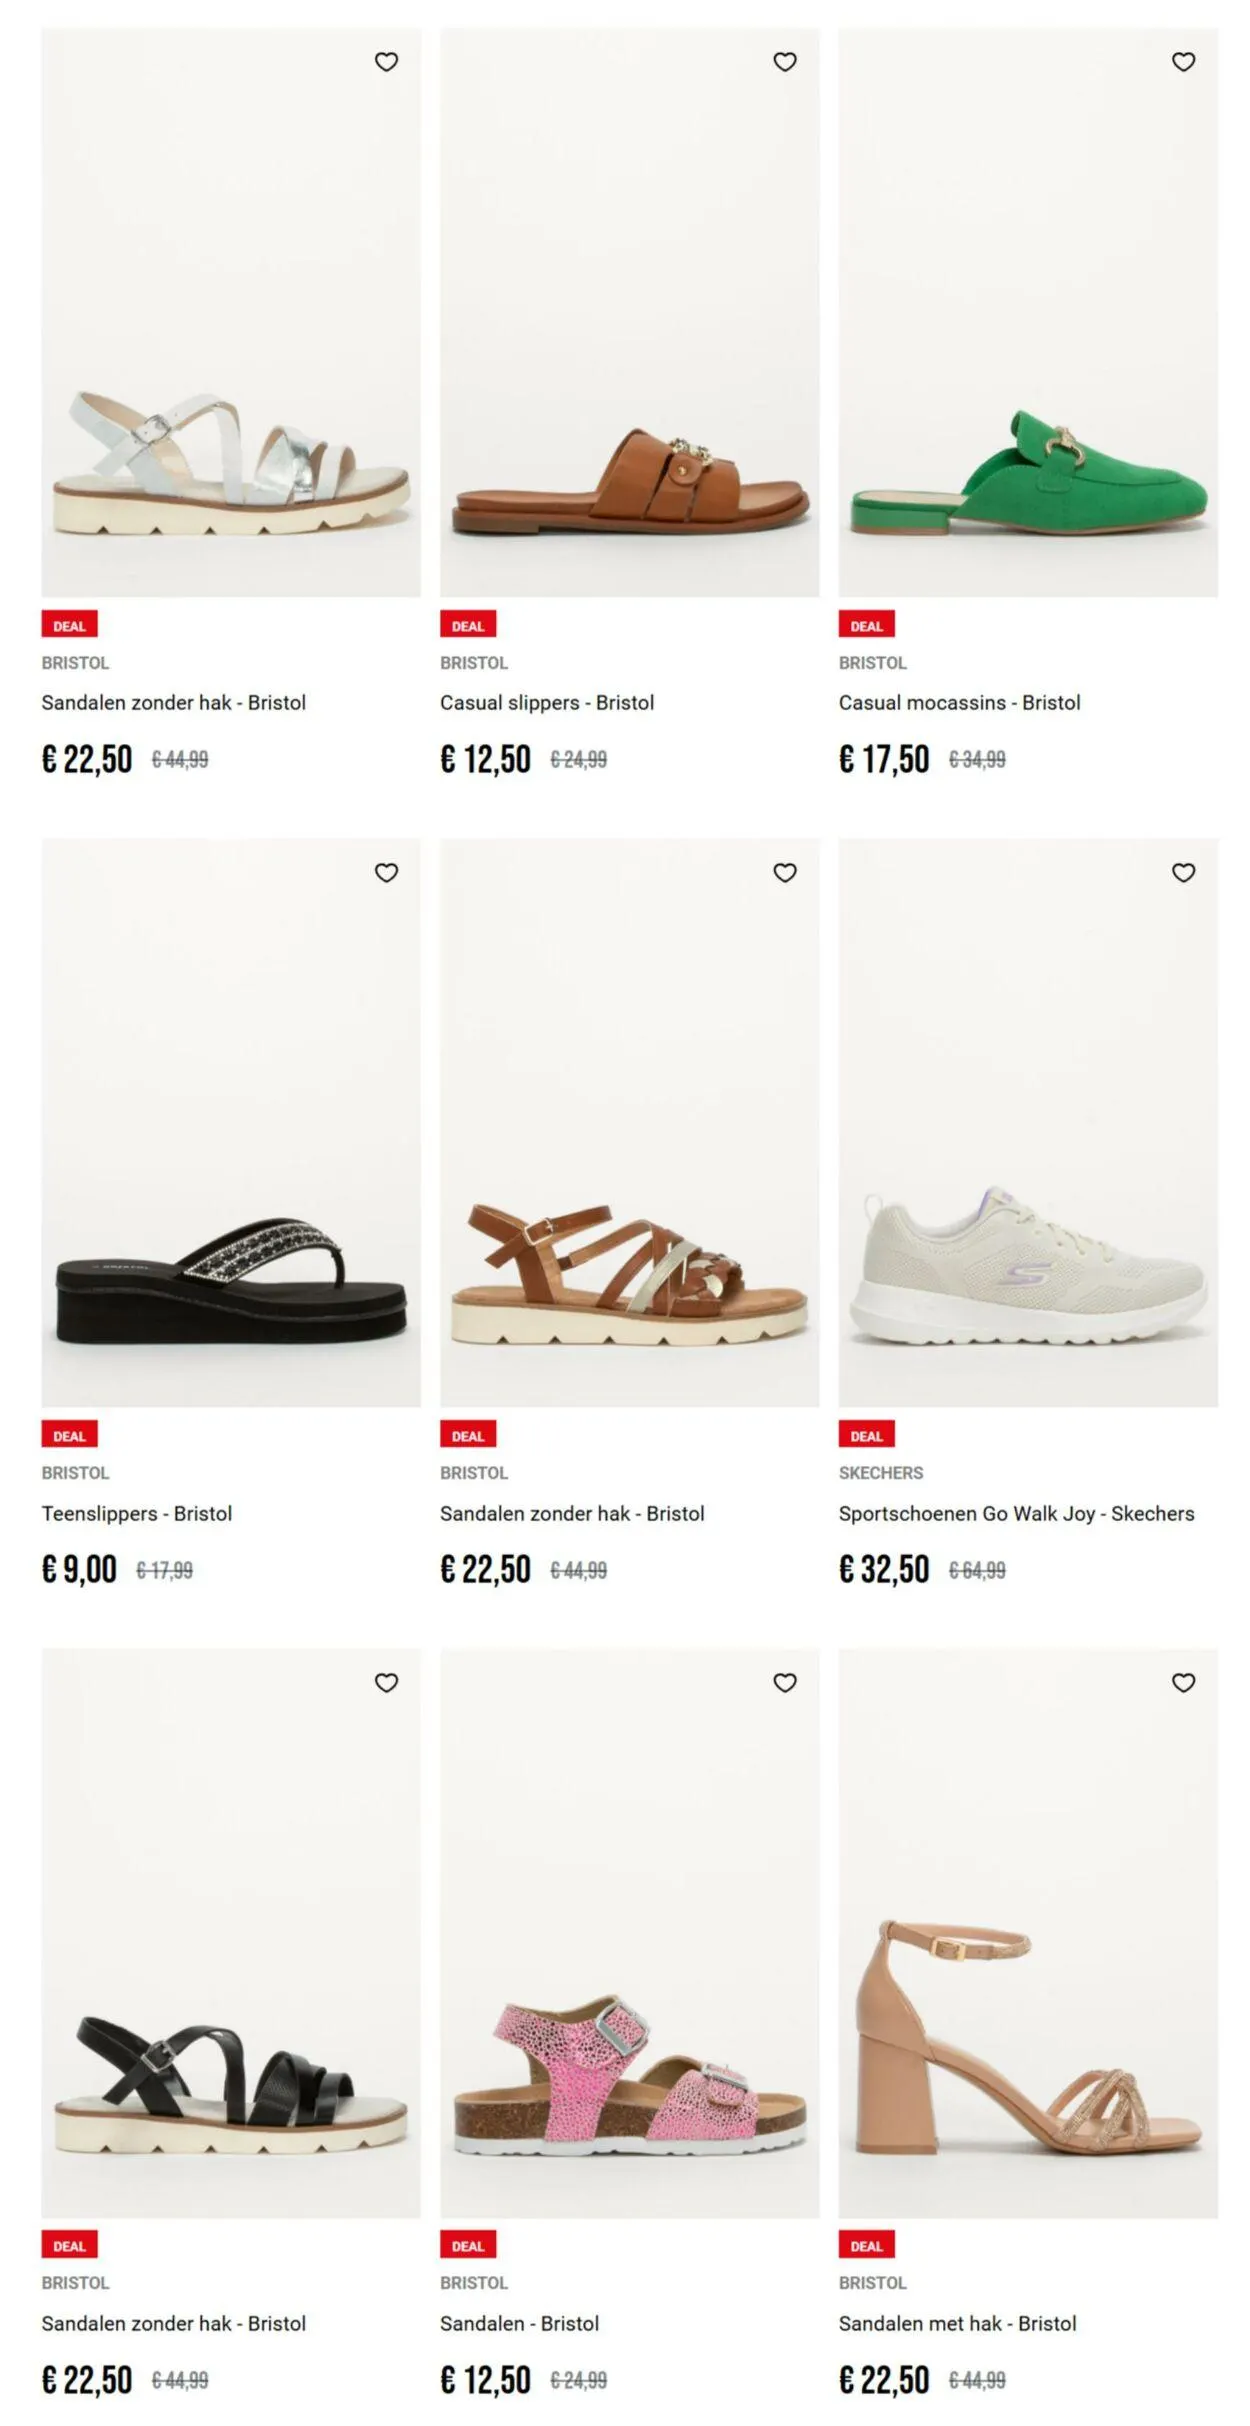
Task: Click heart icon on brown Casual slippers
Action: (785, 62)
